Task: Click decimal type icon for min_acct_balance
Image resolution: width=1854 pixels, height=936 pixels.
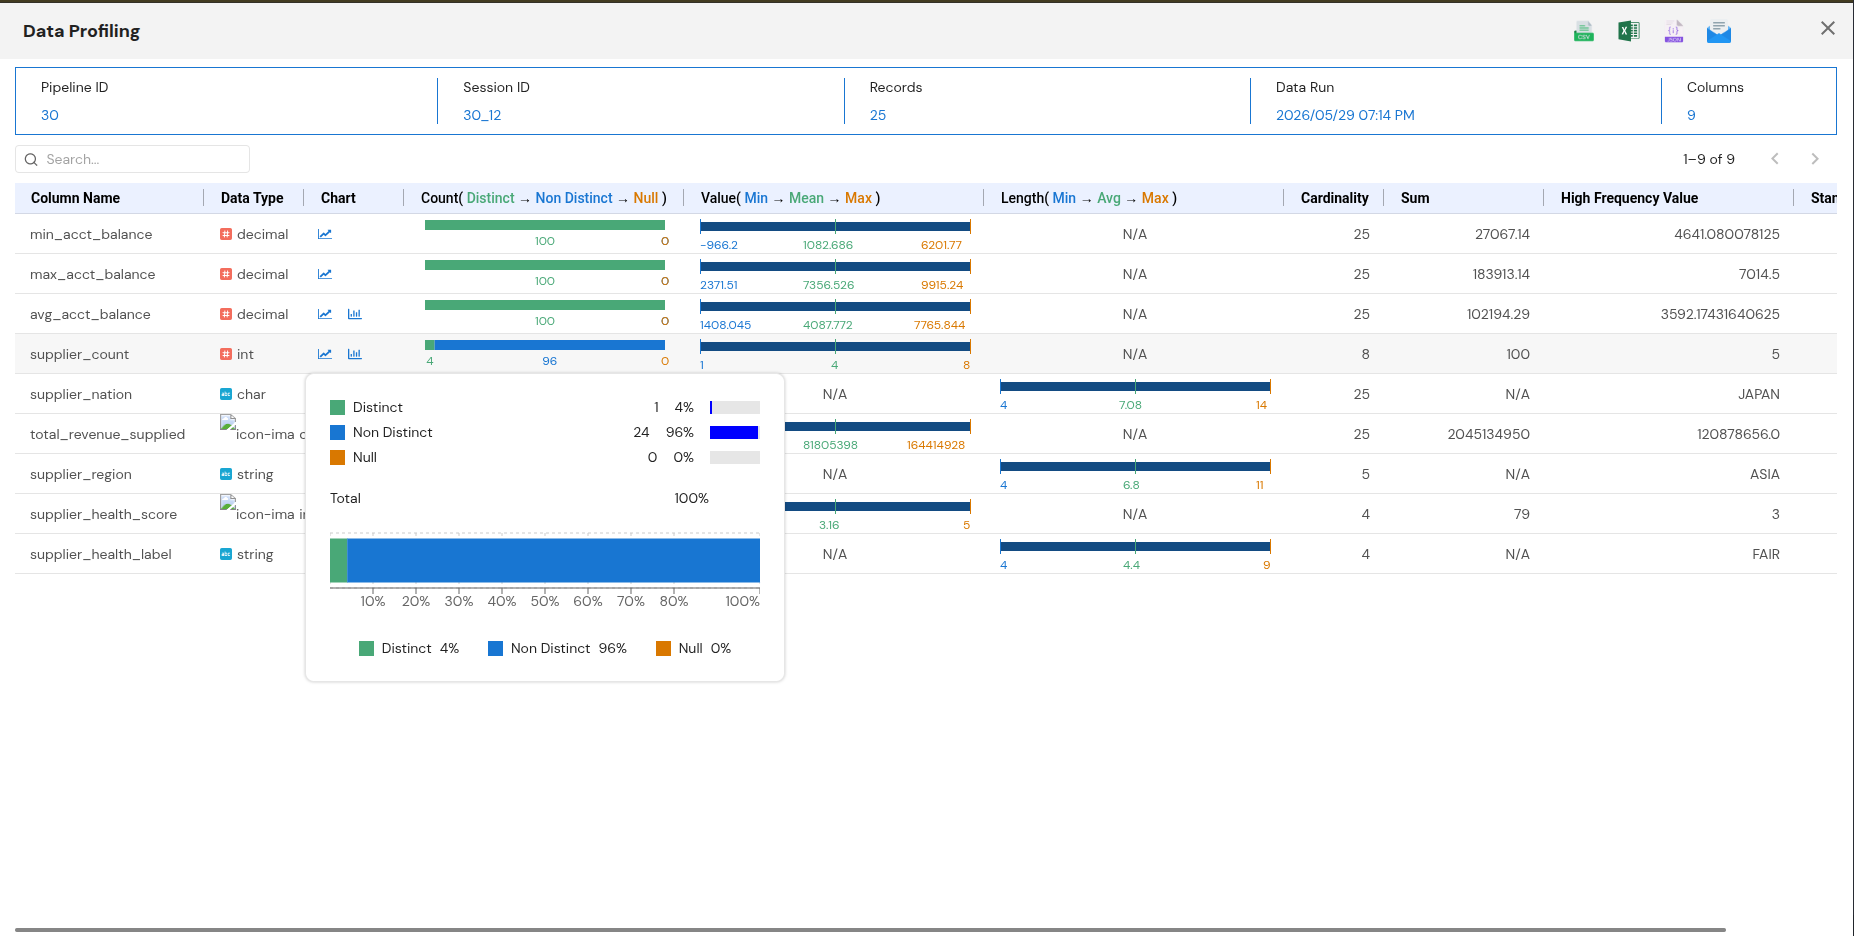Action: point(226,234)
